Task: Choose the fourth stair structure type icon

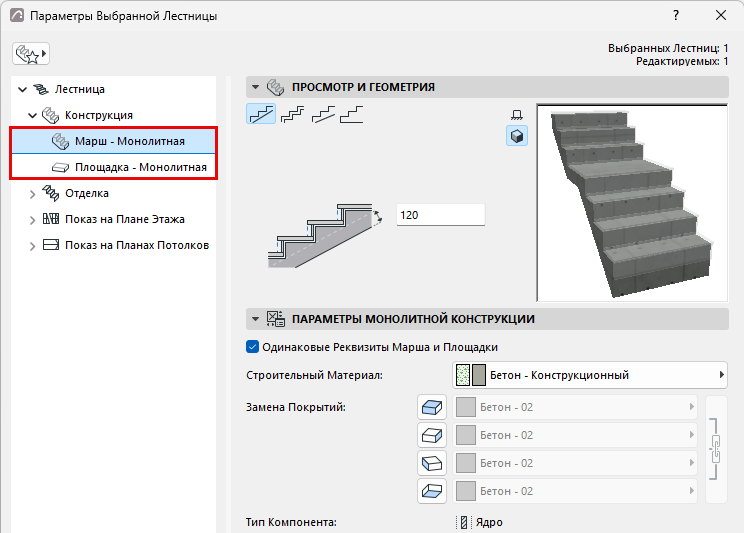Action: click(x=352, y=114)
